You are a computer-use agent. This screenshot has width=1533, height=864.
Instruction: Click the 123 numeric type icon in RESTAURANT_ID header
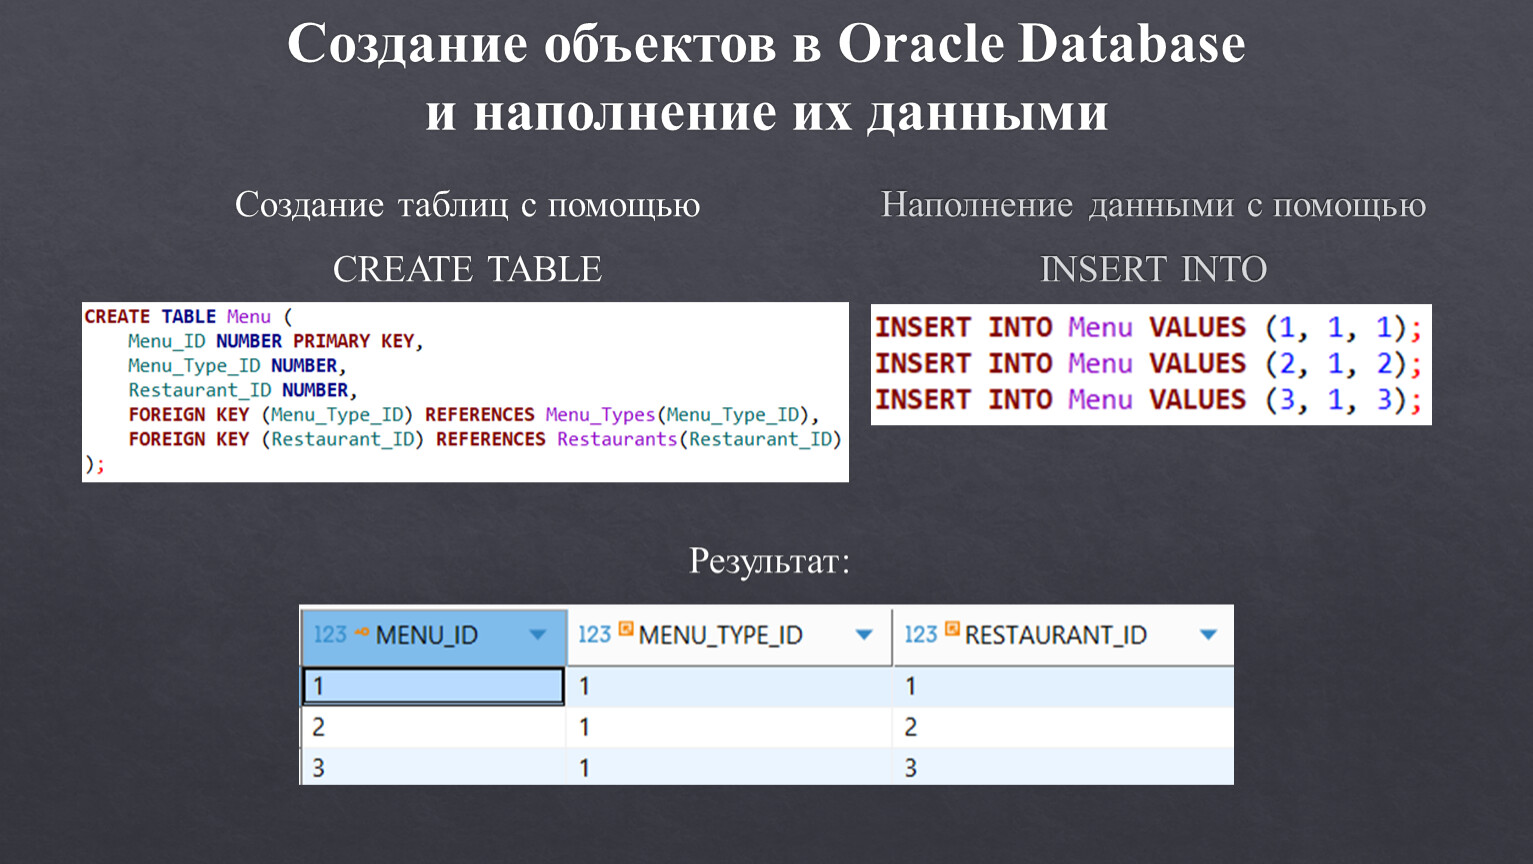click(x=920, y=635)
